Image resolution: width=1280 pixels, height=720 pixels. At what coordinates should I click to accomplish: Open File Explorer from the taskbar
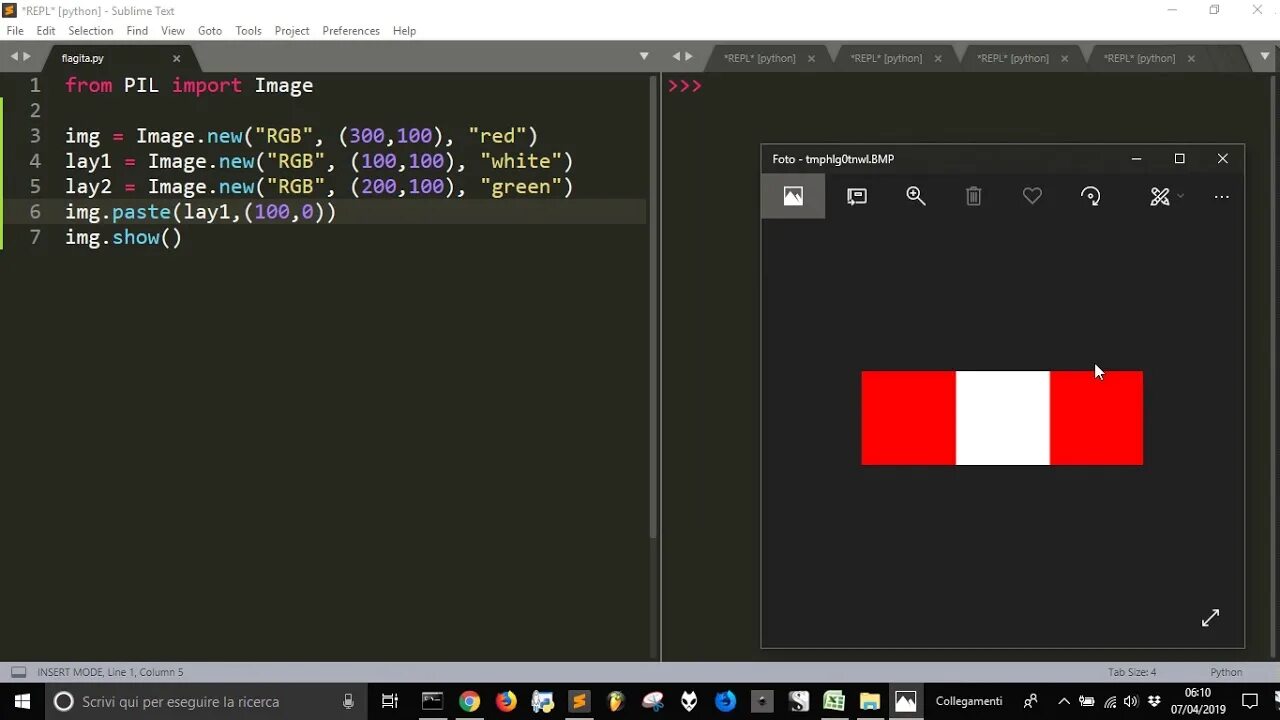pos(870,701)
